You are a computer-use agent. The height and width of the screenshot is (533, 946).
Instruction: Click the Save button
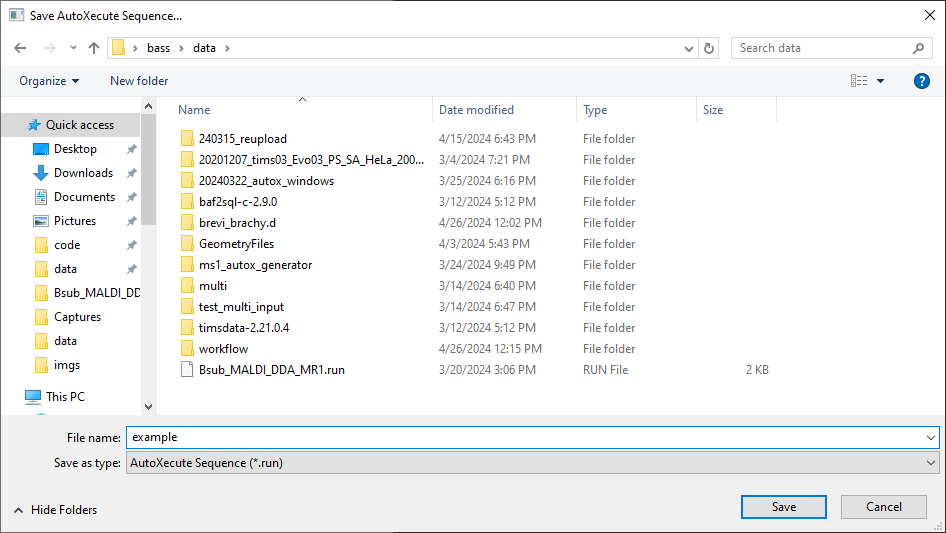tap(784, 507)
